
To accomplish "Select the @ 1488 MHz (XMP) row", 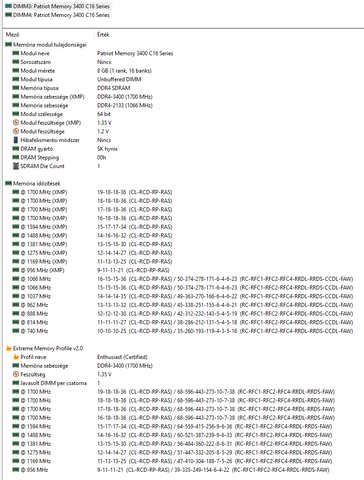I will click(92, 235).
